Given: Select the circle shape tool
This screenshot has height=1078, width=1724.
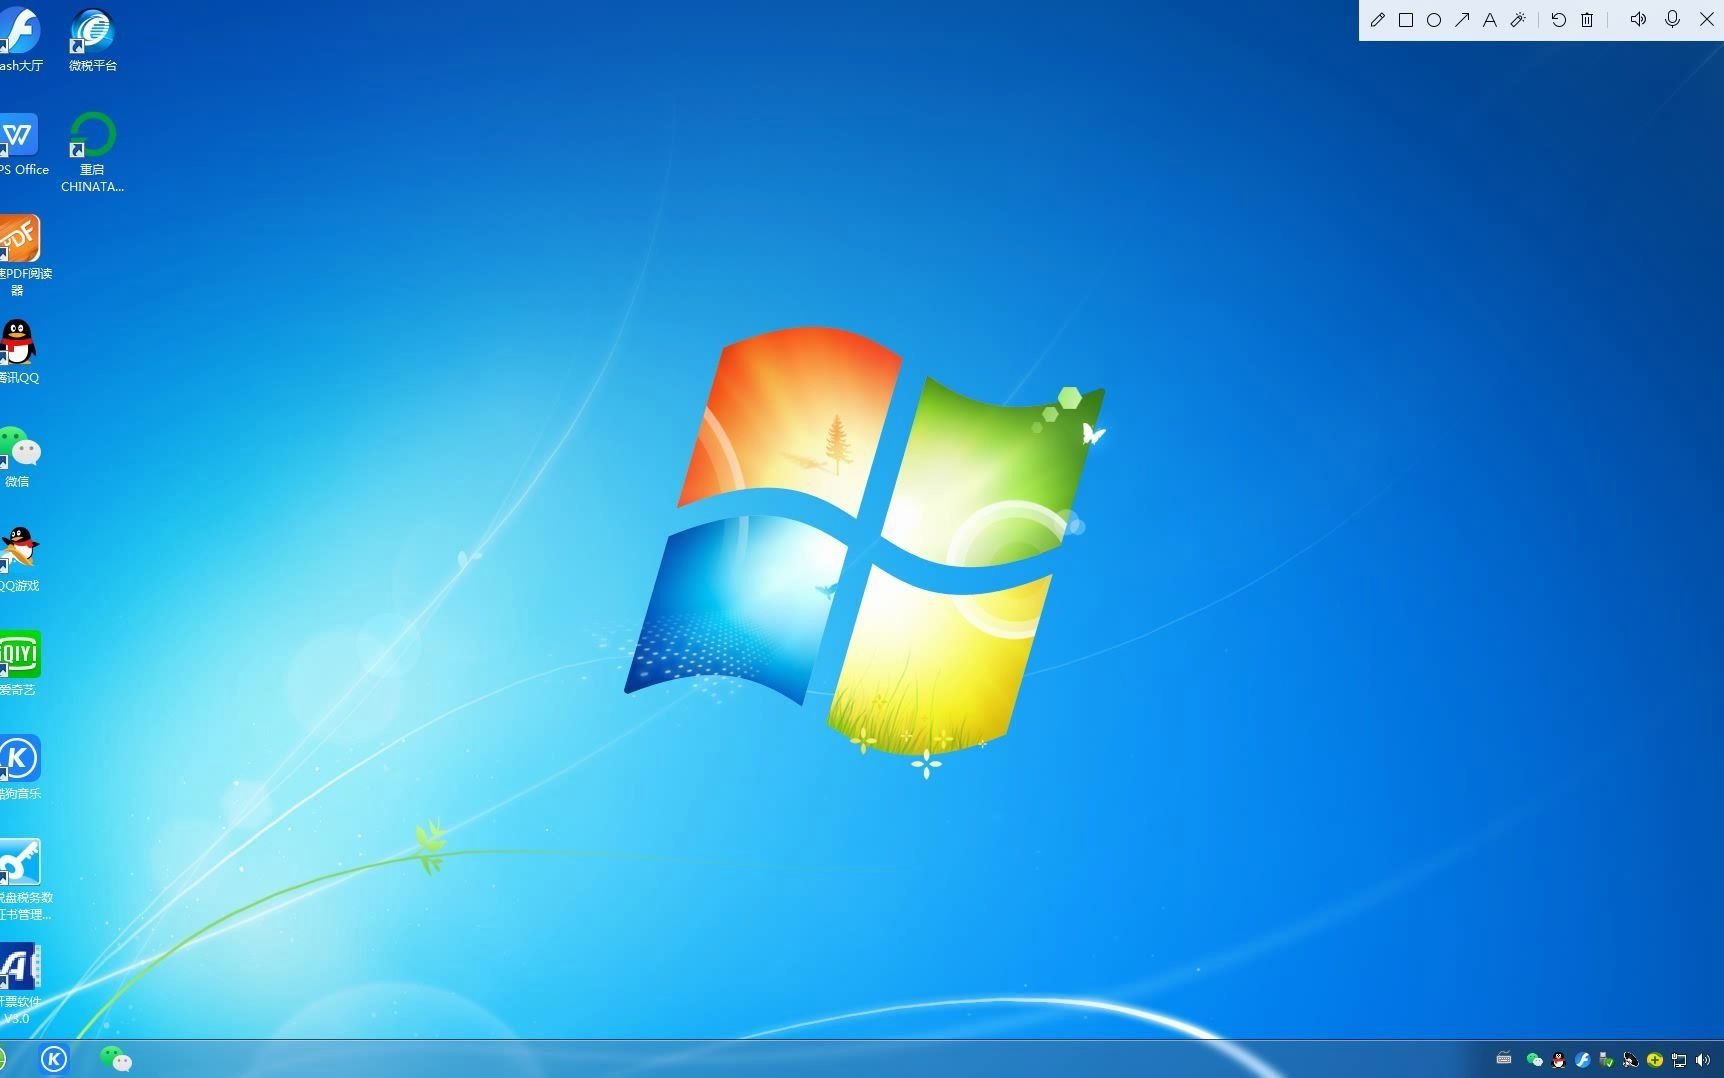Looking at the screenshot, I should (1433, 20).
